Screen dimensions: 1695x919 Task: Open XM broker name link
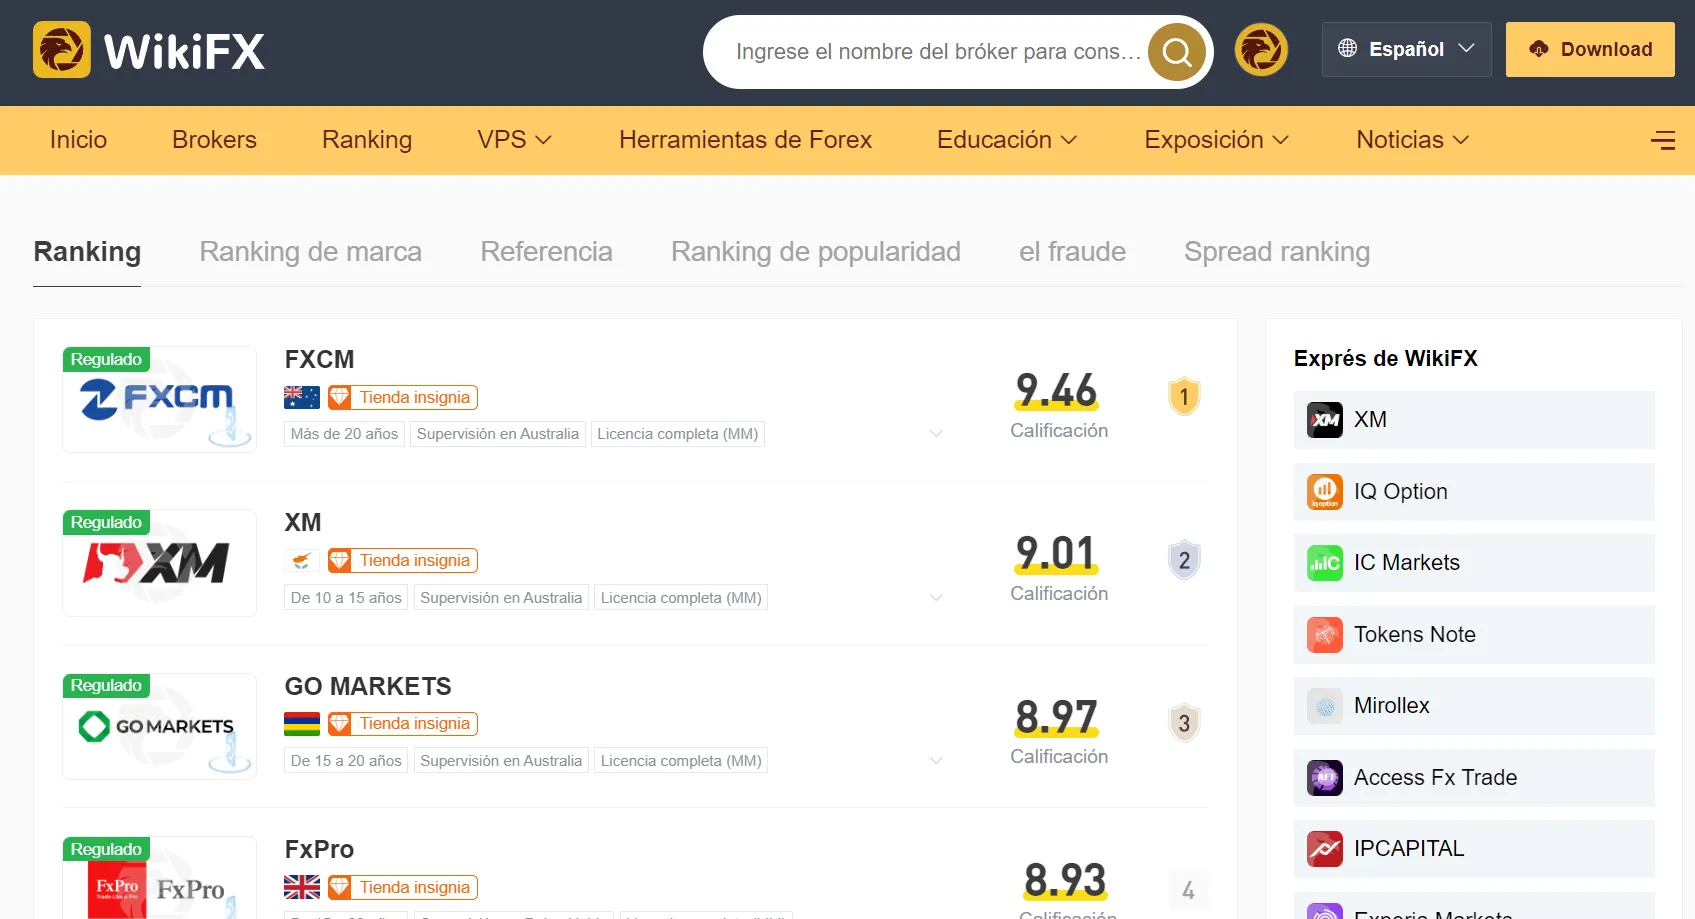click(303, 522)
